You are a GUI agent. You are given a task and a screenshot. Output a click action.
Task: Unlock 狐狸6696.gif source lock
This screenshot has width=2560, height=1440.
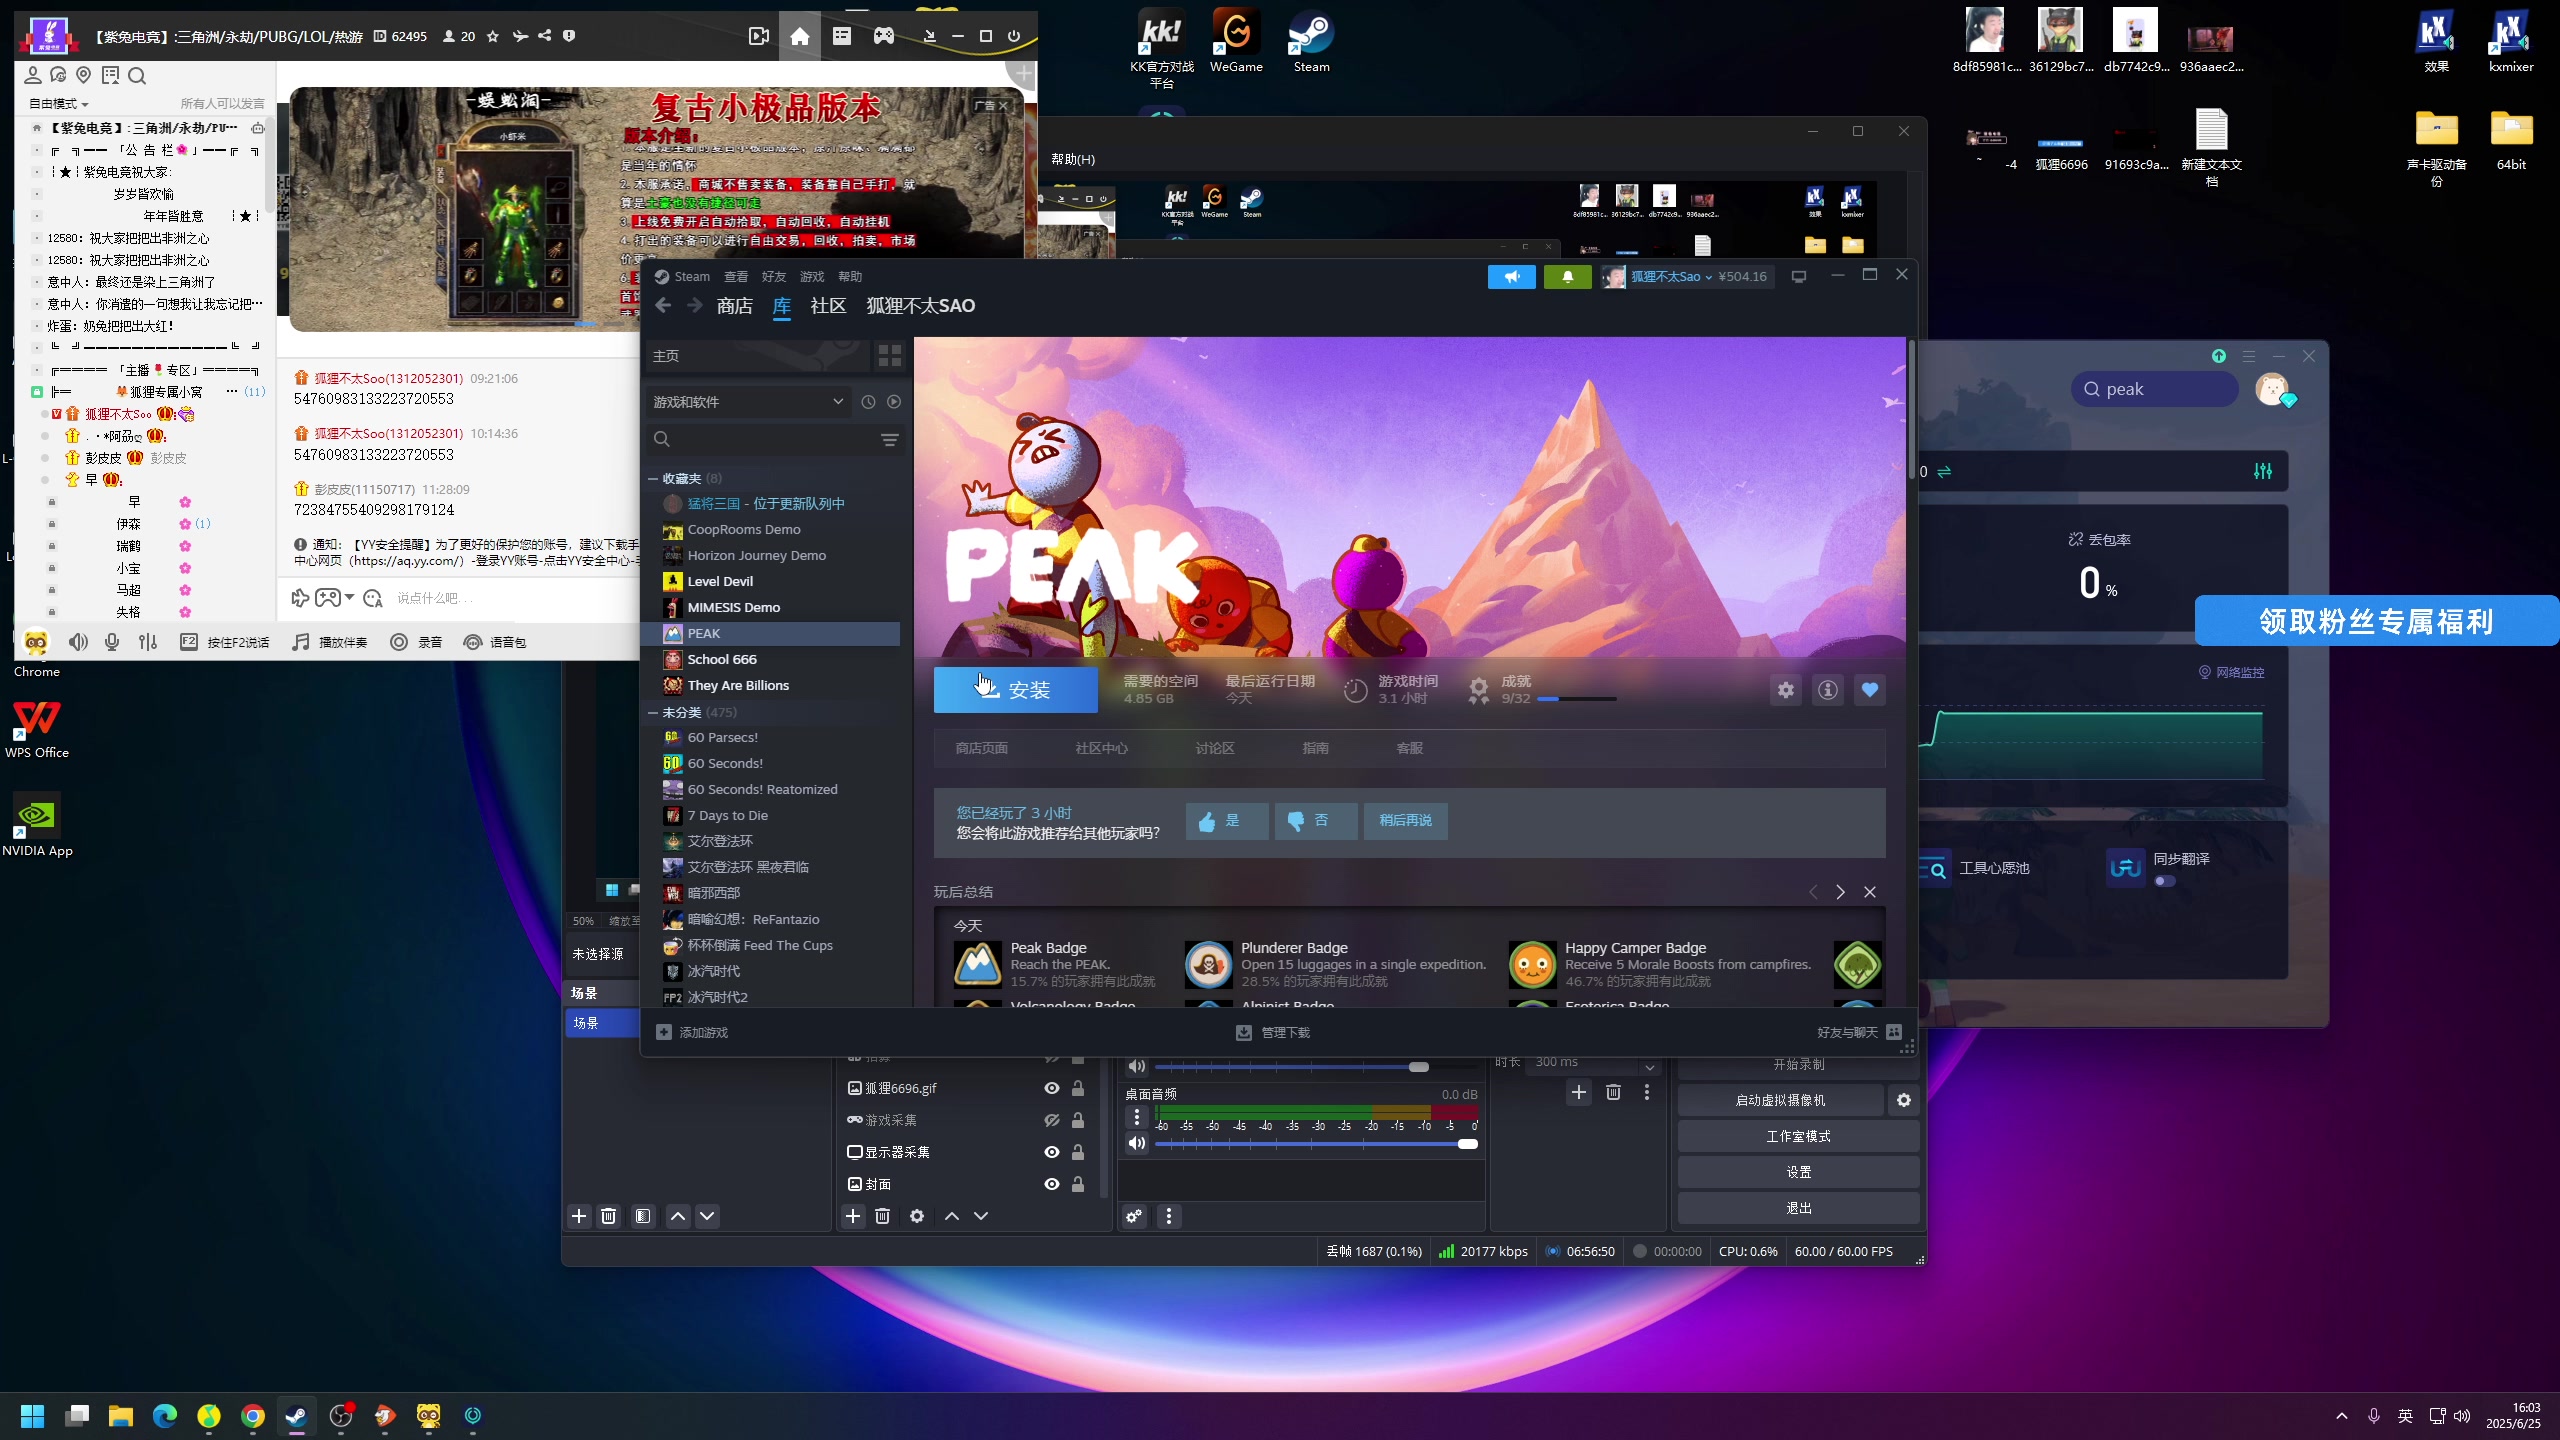(x=1078, y=1088)
